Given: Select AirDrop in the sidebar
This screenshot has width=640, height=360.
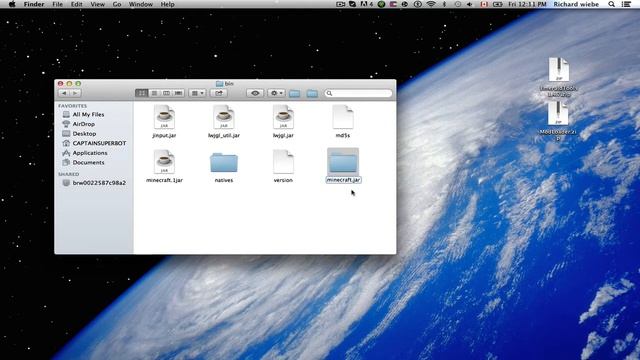Looking at the screenshot, I should tap(83, 124).
